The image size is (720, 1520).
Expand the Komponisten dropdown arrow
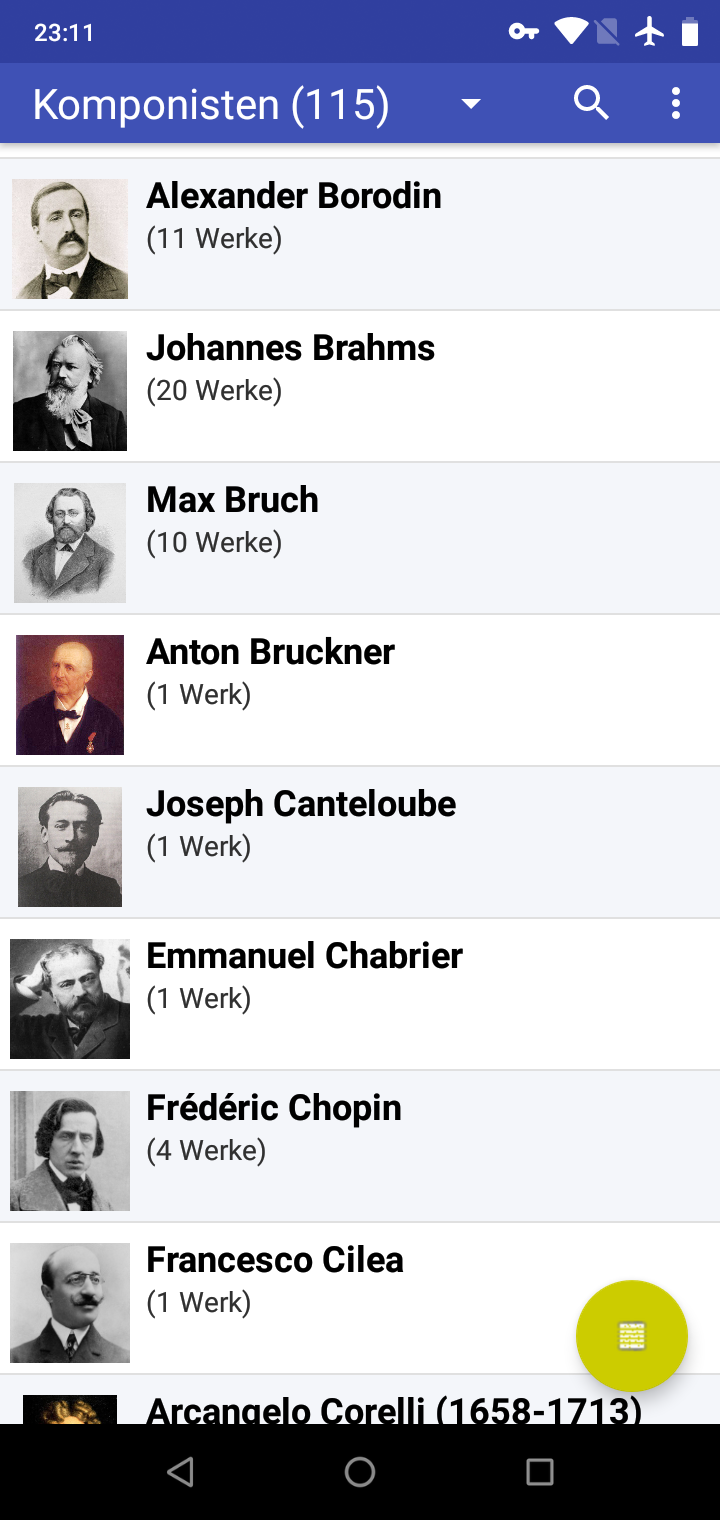tap(471, 104)
